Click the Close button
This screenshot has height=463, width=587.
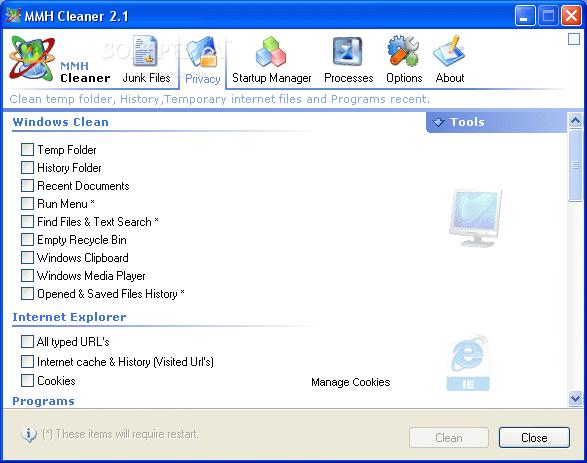pyautogui.click(x=534, y=438)
